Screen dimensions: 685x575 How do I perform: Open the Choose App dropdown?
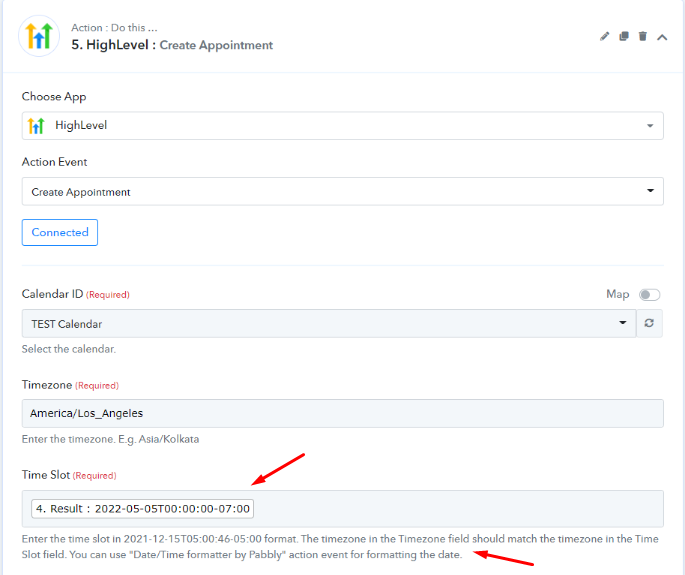coord(342,126)
